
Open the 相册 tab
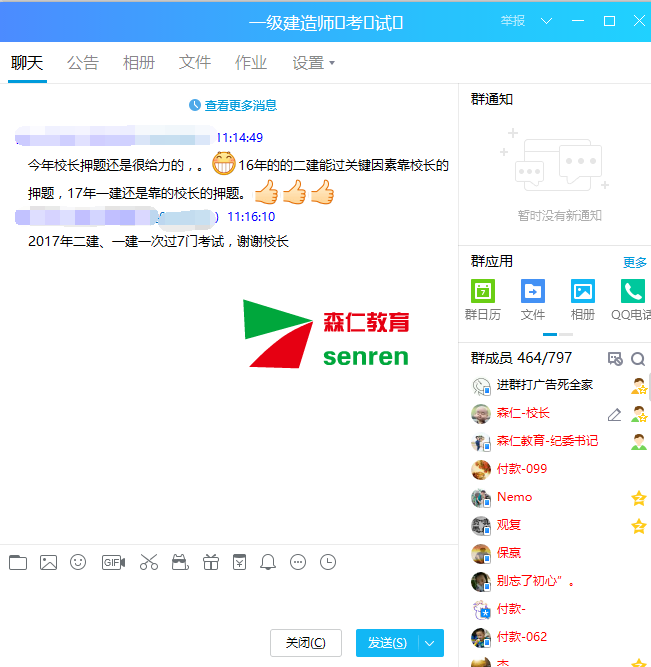139,63
